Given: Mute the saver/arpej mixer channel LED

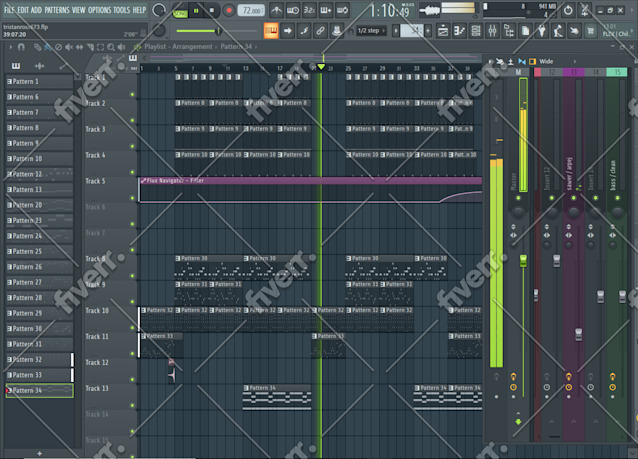Looking at the screenshot, I should [x=574, y=198].
